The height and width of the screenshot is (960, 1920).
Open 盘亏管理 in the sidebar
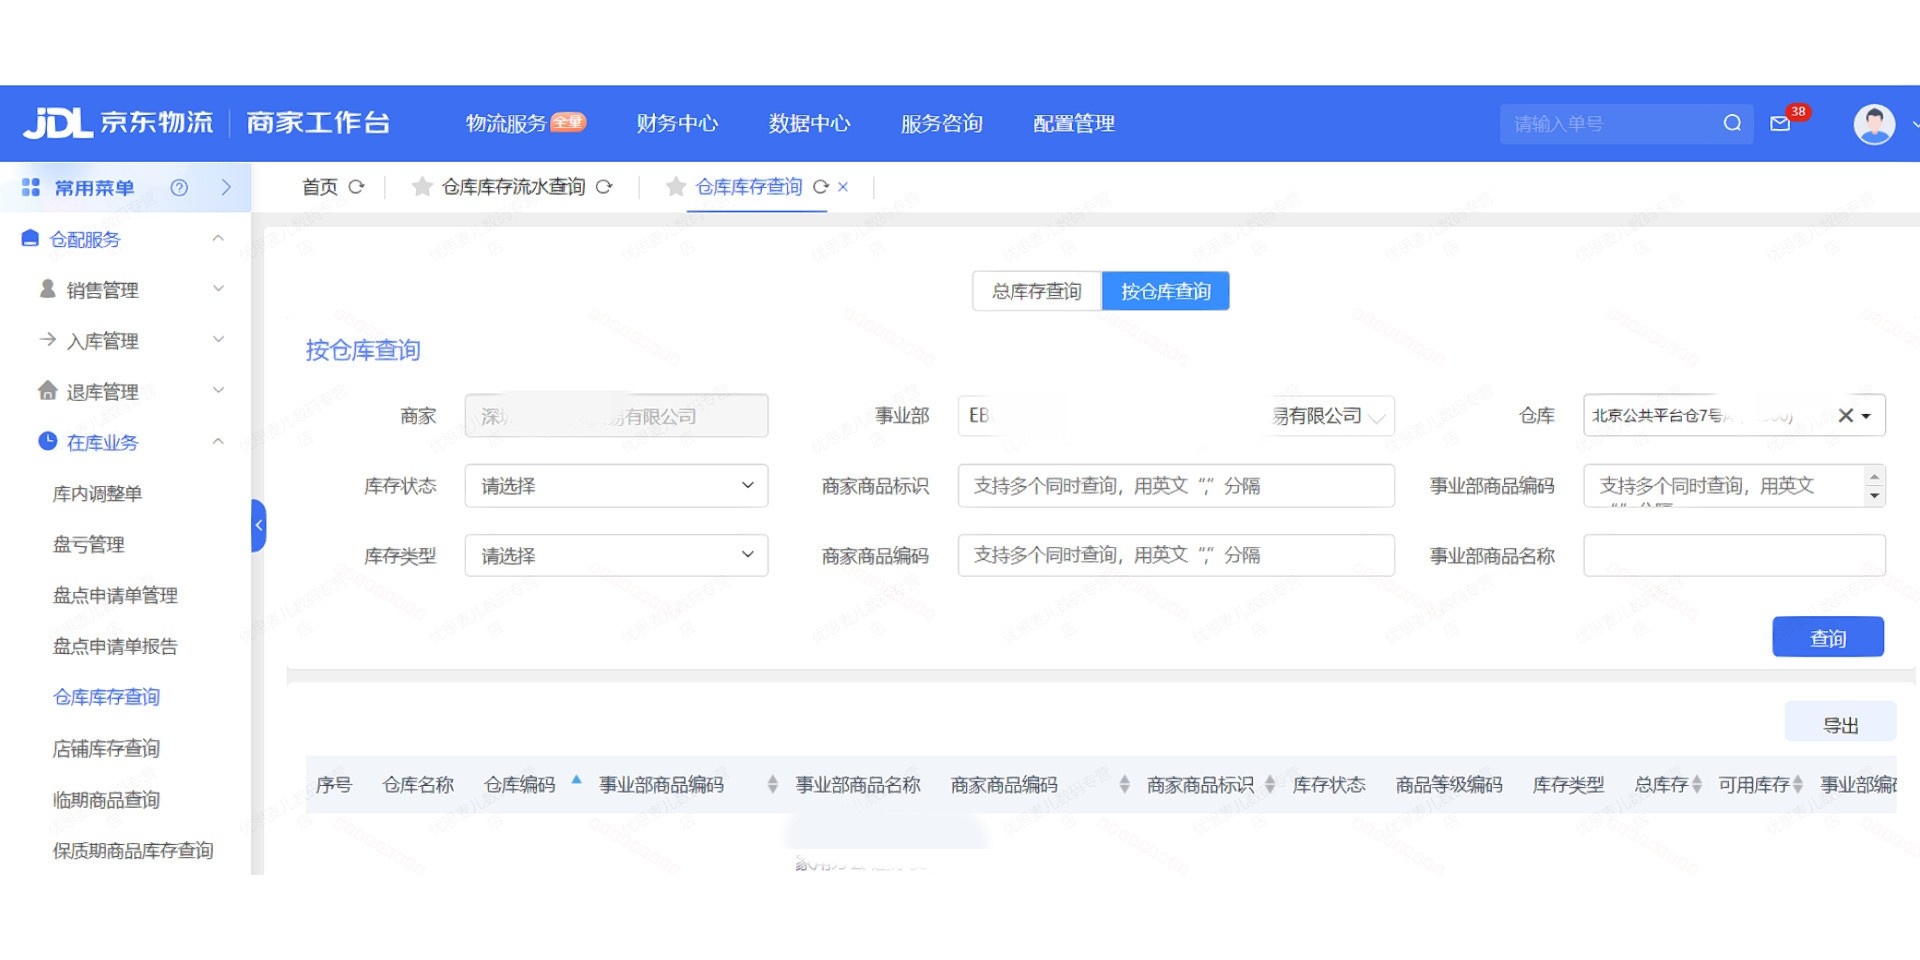coord(88,544)
